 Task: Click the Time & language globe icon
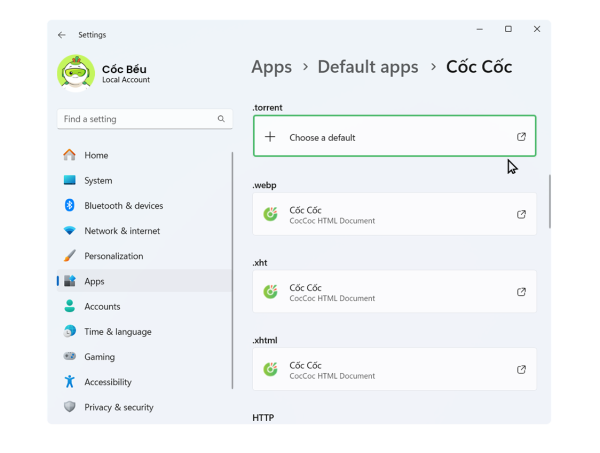[x=70, y=331]
